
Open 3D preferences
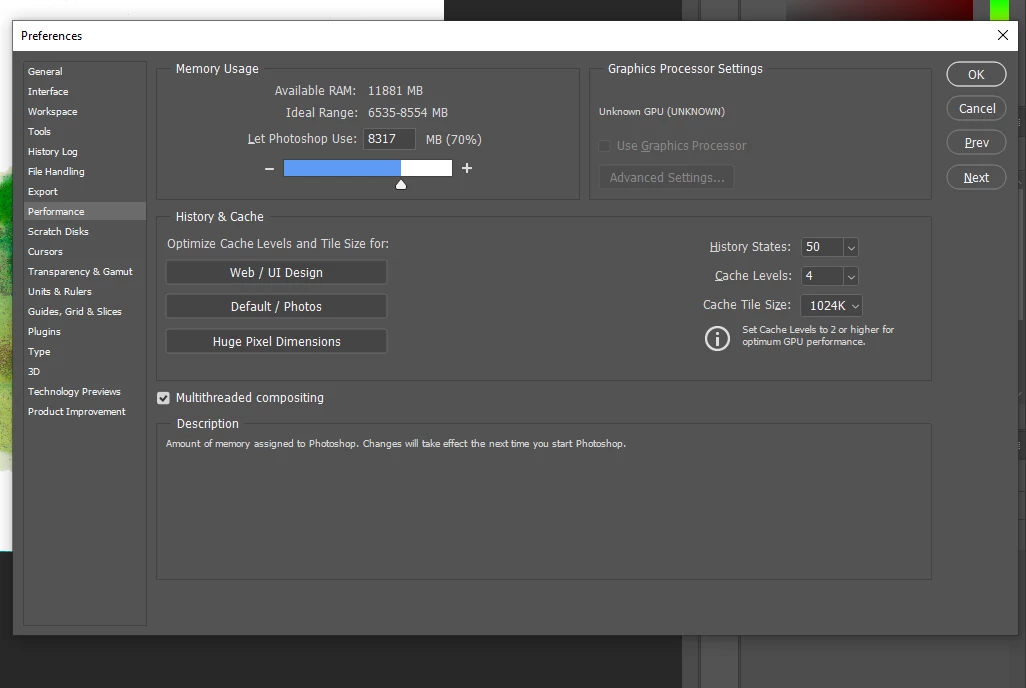pos(84,371)
